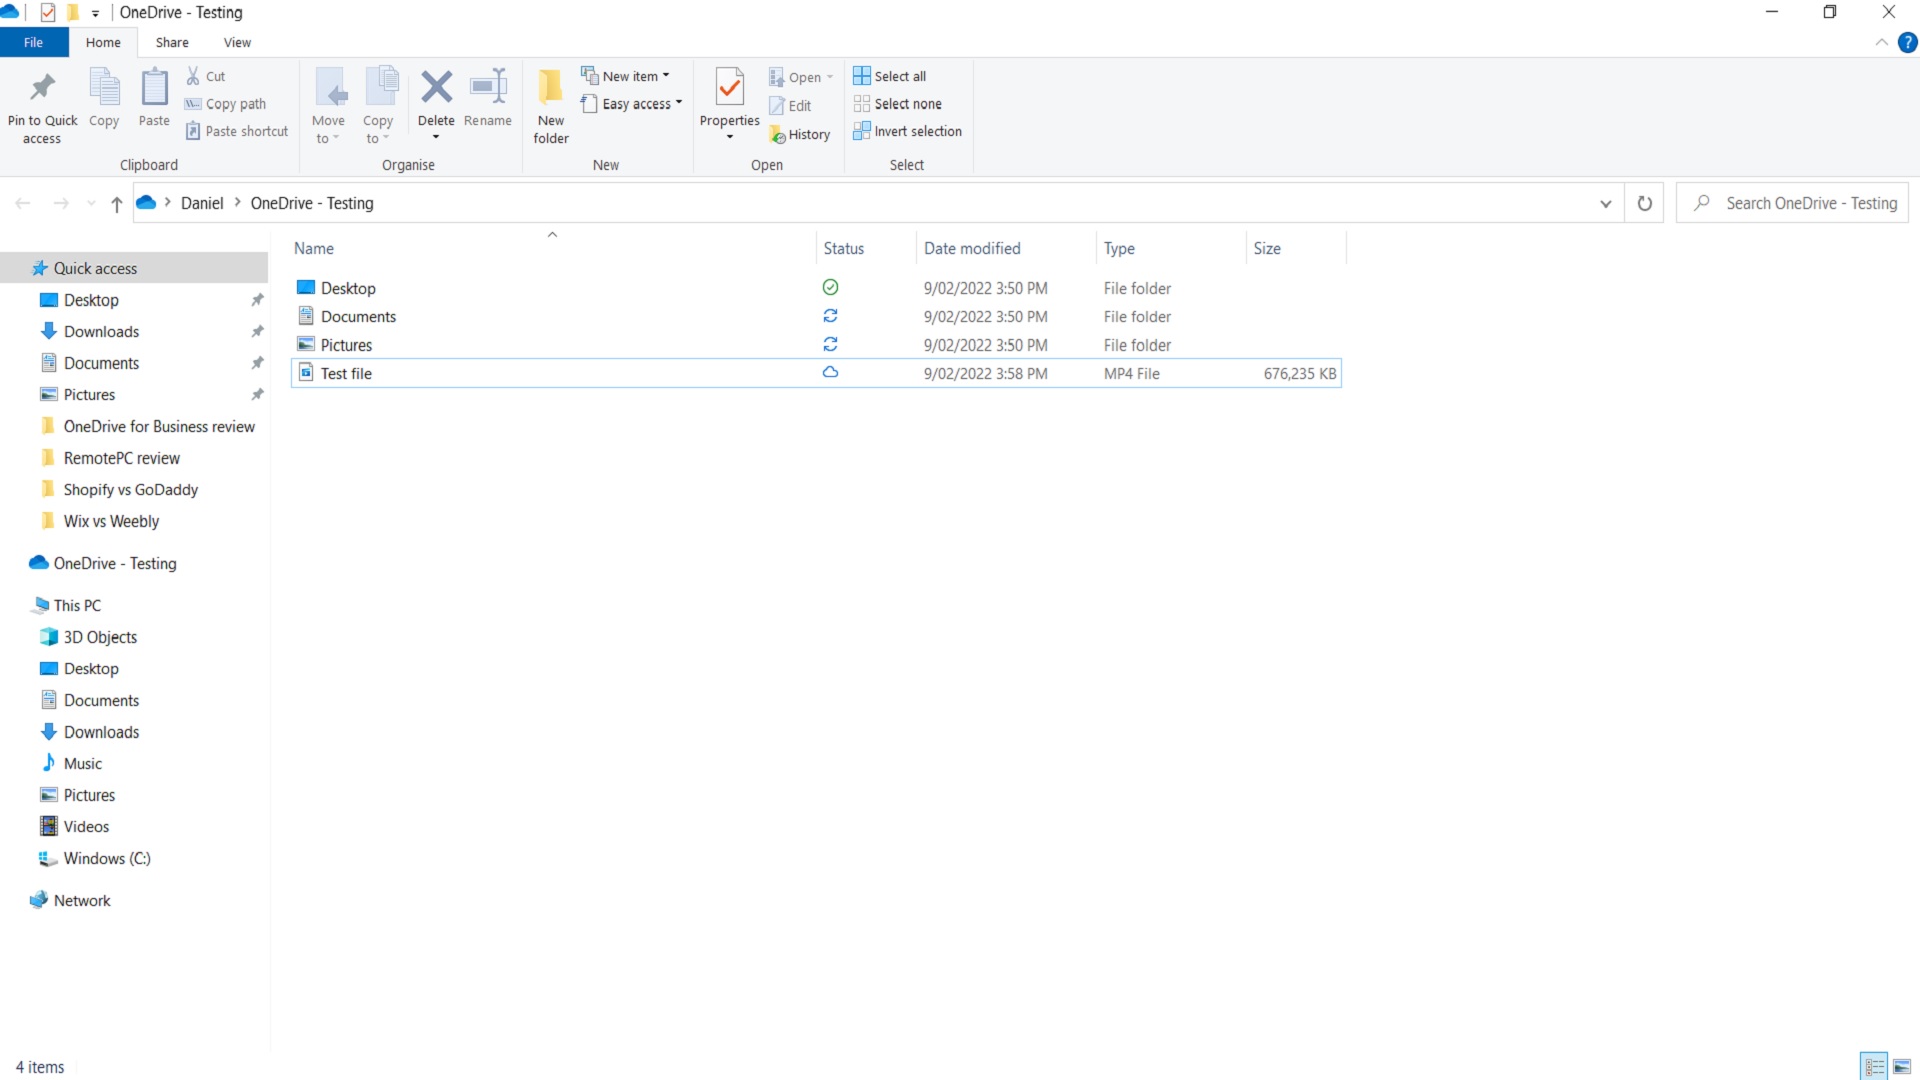The image size is (1920, 1080).
Task: Select Desktop folder in file list
Action: coord(816,288)
